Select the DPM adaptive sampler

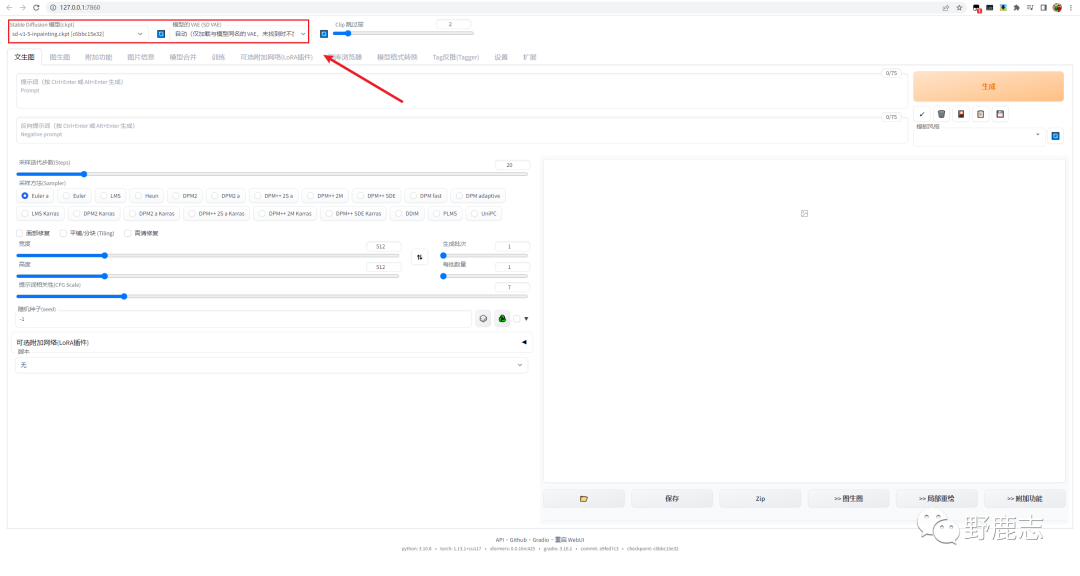(477, 196)
